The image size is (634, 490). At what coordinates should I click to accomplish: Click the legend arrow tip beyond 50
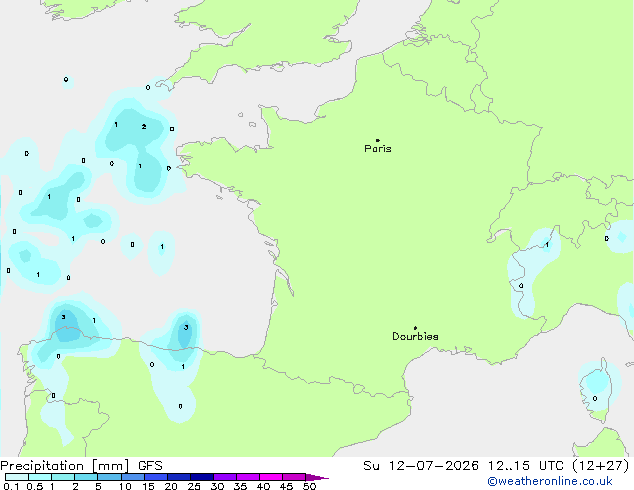317,477
